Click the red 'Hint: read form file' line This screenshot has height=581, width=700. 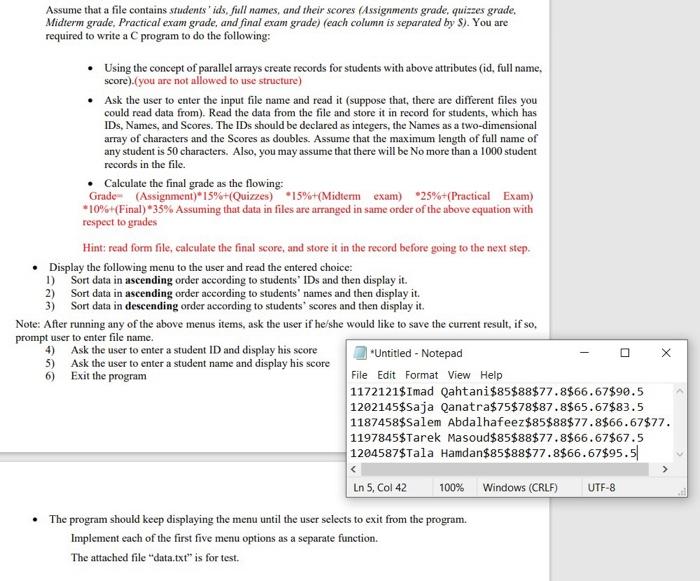click(306, 248)
